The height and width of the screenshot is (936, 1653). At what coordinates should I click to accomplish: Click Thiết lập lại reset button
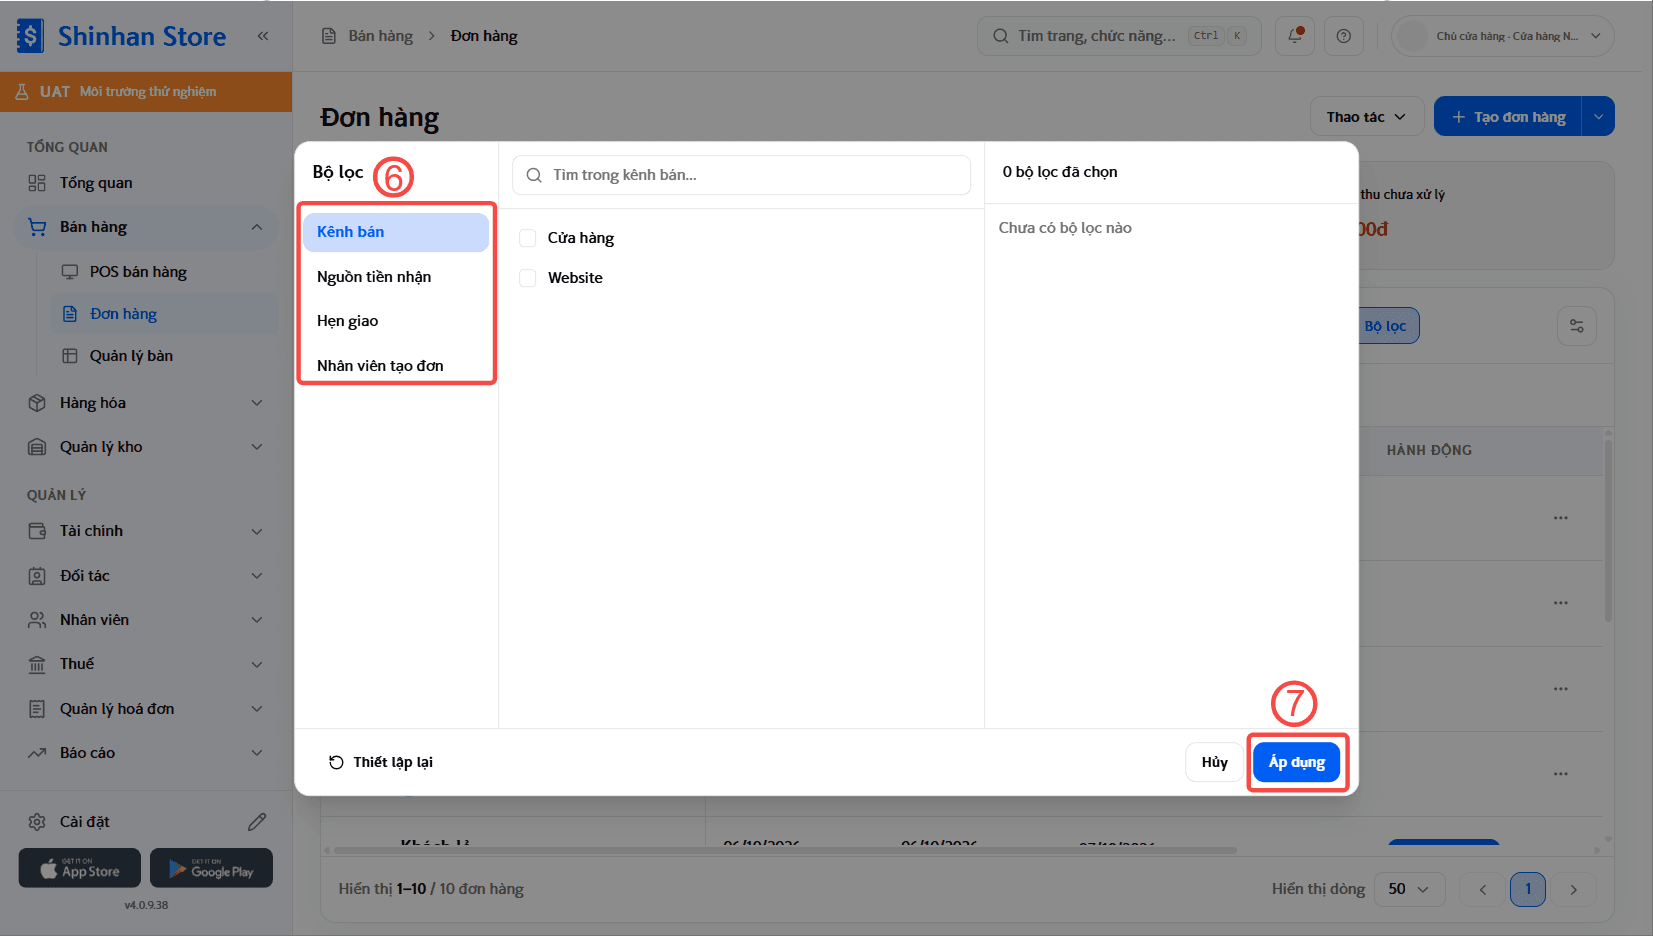pyautogui.click(x=380, y=762)
